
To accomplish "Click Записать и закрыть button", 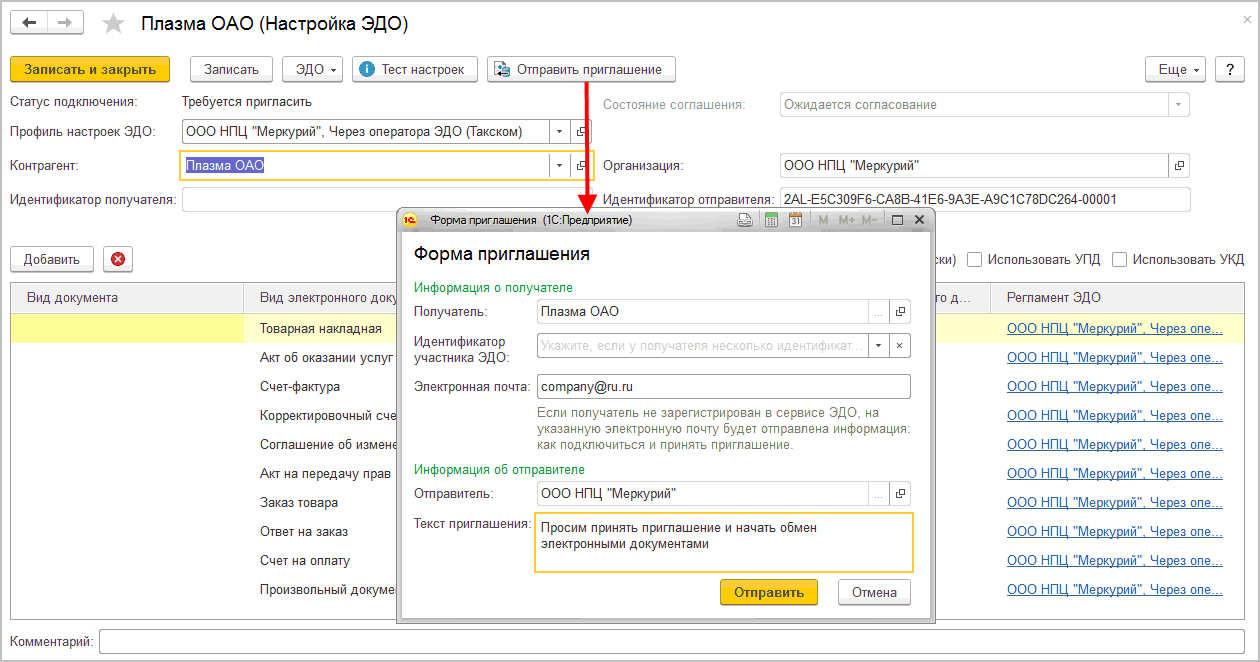I will (x=90, y=69).
